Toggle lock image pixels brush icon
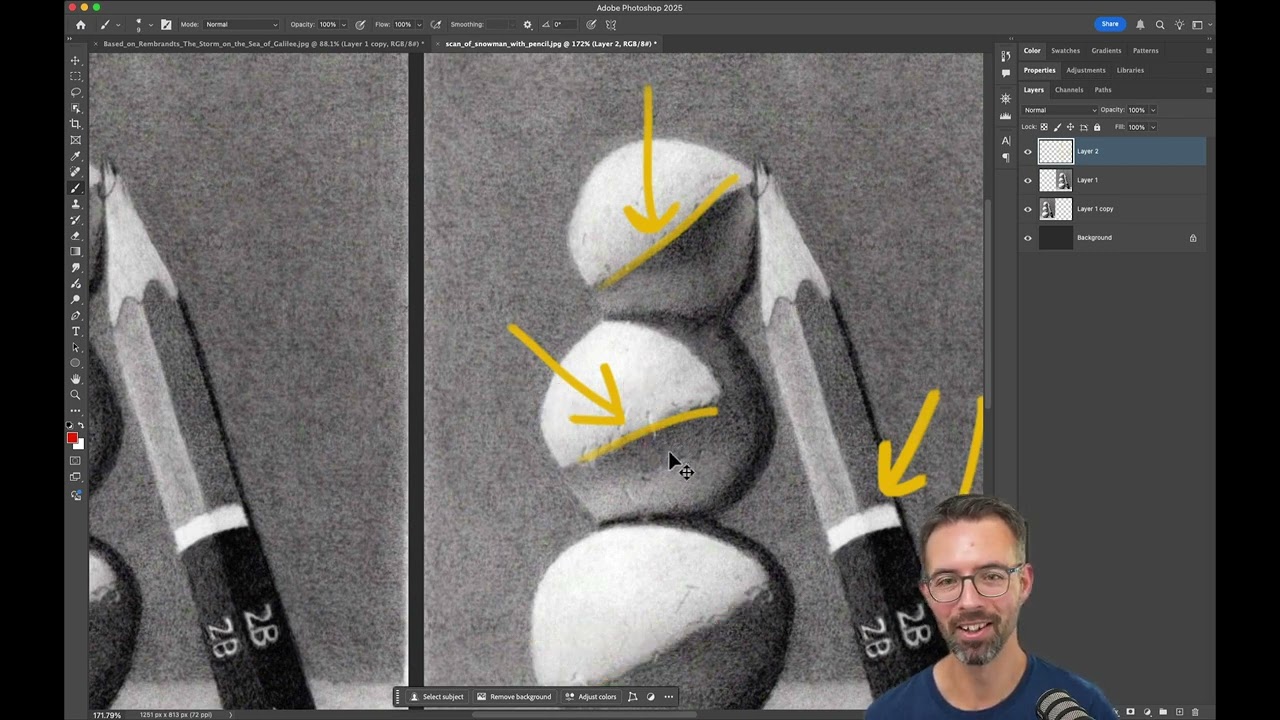The image size is (1280, 720). (x=1058, y=127)
